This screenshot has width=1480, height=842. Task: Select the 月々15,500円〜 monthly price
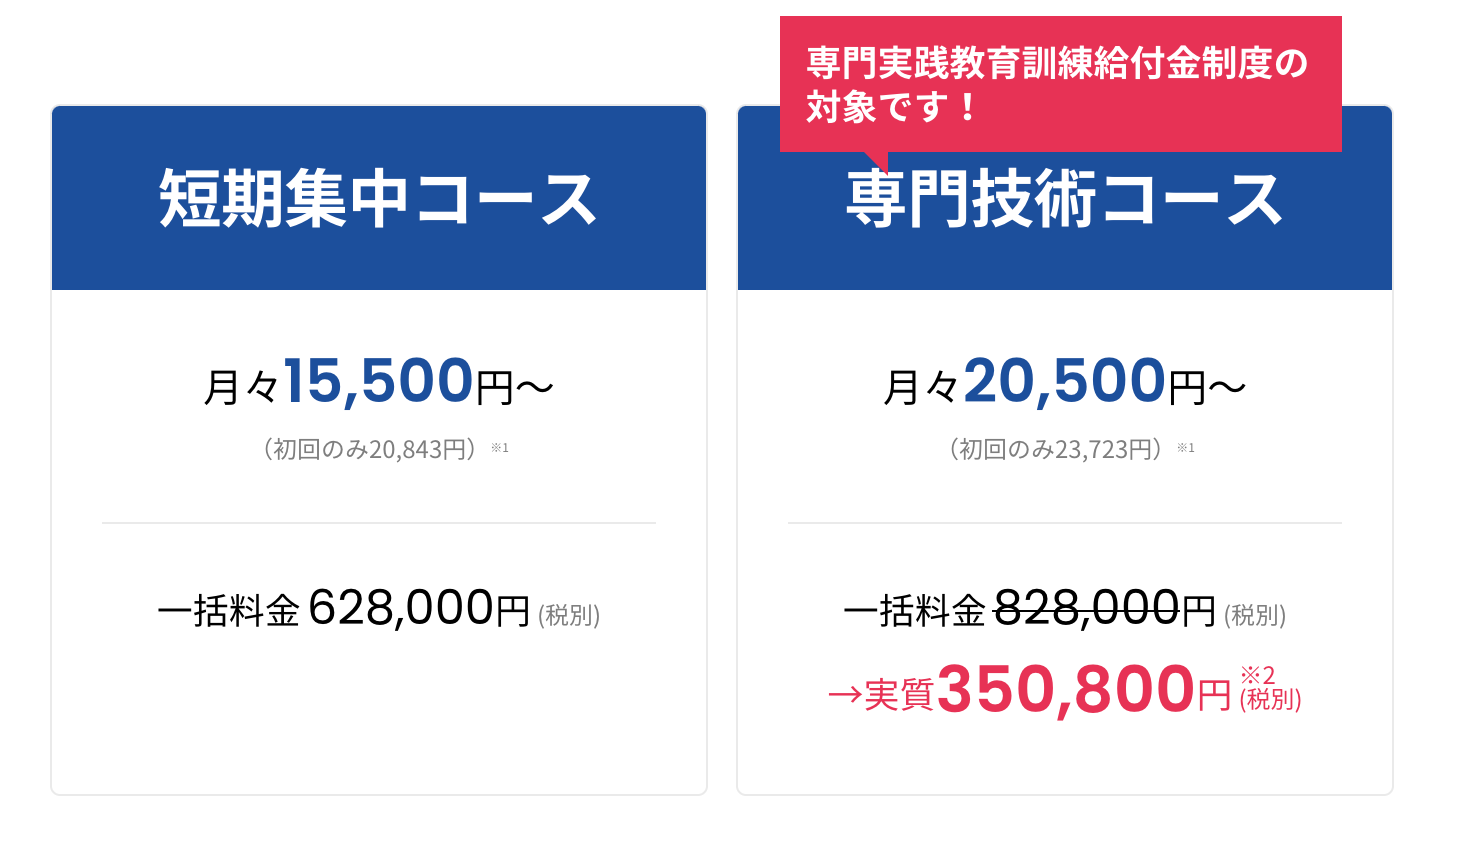click(x=379, y=382)
